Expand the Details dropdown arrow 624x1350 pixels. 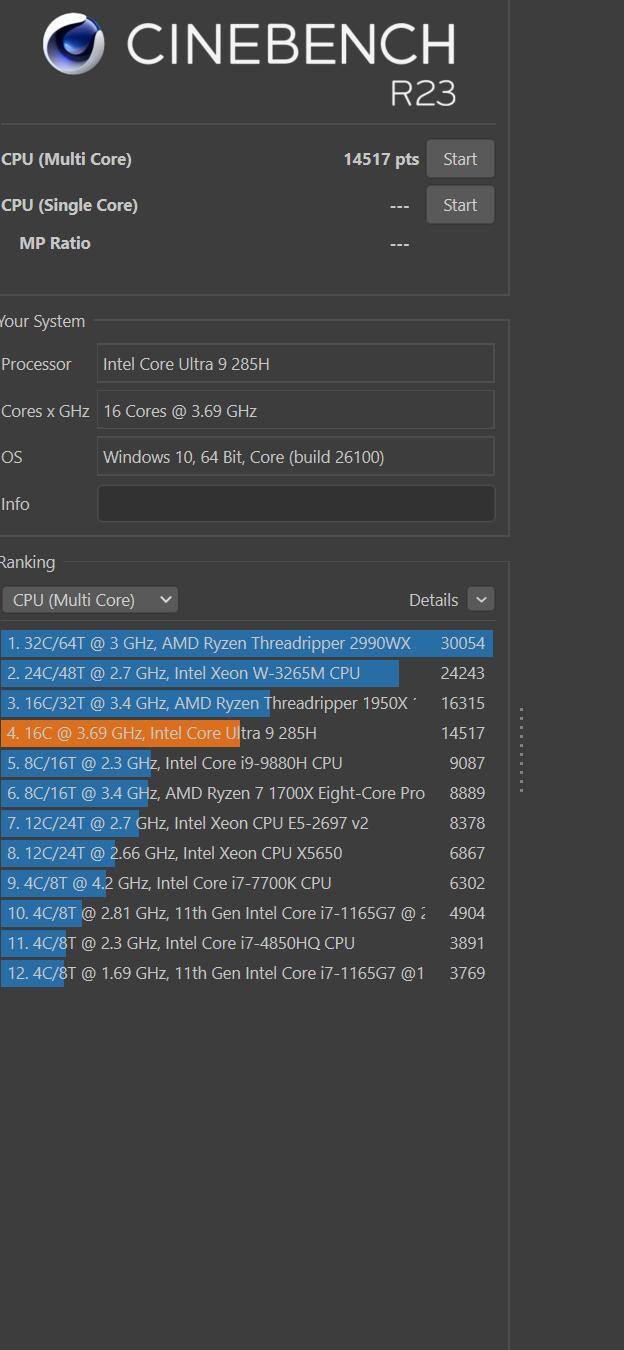click(x=481, y=600)
